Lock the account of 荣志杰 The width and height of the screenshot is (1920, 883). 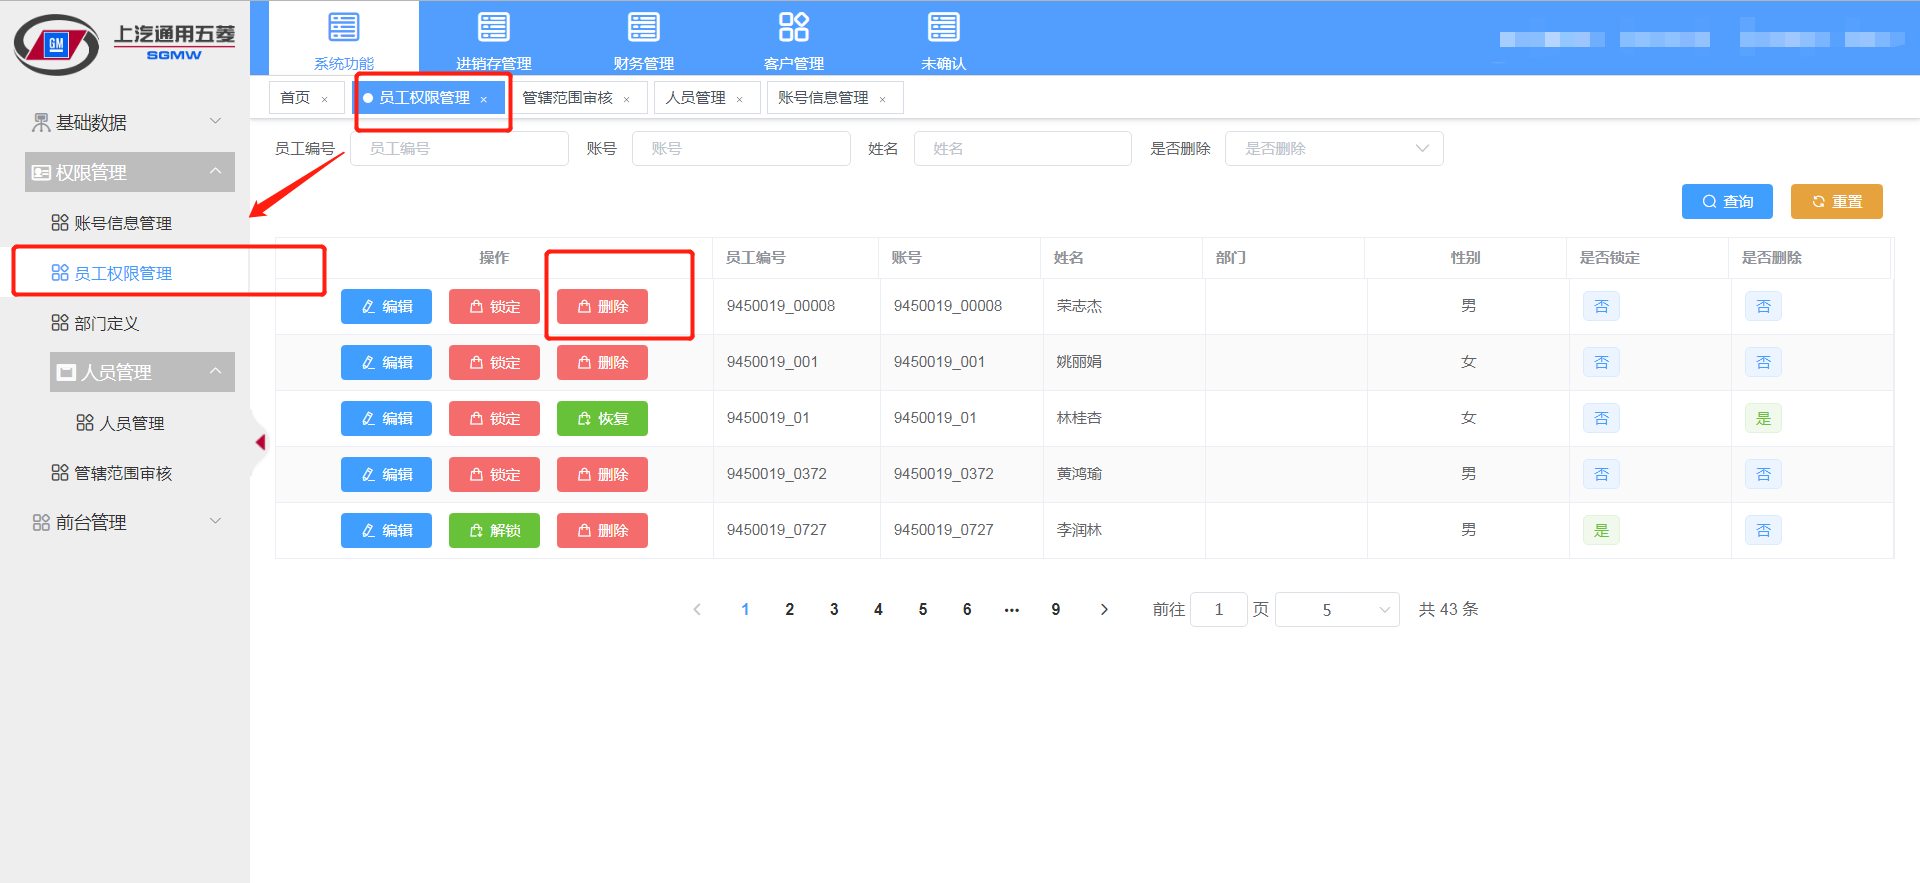494,306
